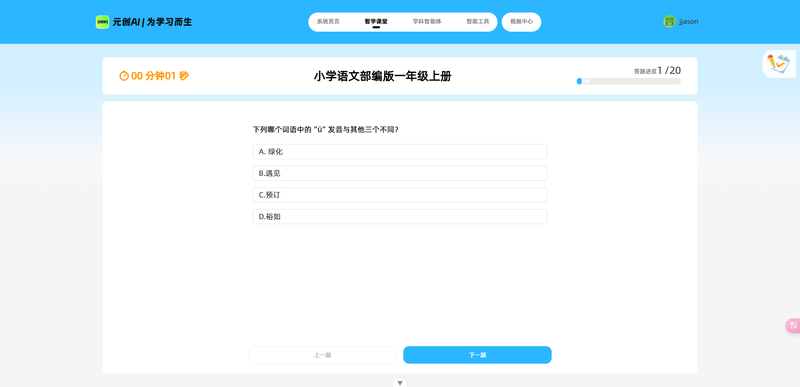The height and width of the screenshot is (387, 800).
Task: Click the jjason username text
Action: click(688, 22)
